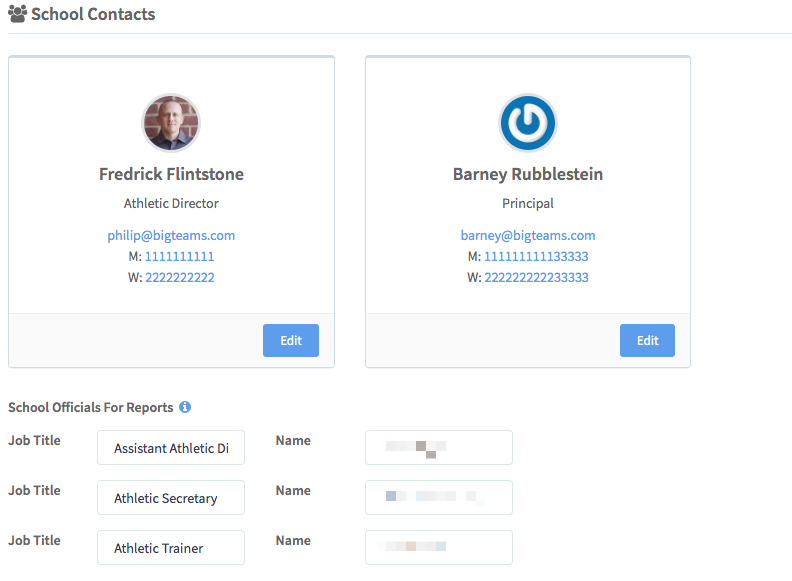
Task: Click the School Contacts group icon
Action: click(x=17, y=15)
